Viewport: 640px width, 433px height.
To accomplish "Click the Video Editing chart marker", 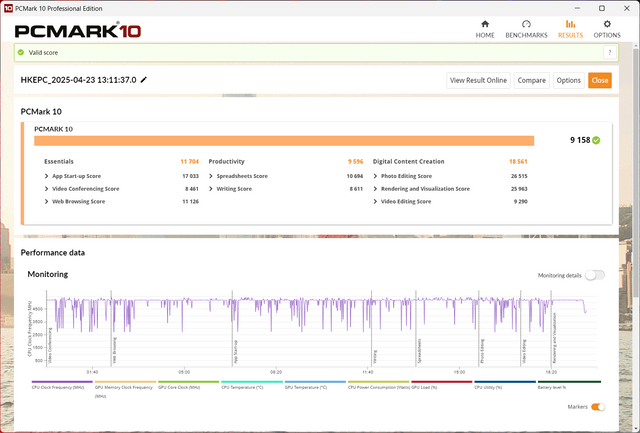I will (524, 351).
